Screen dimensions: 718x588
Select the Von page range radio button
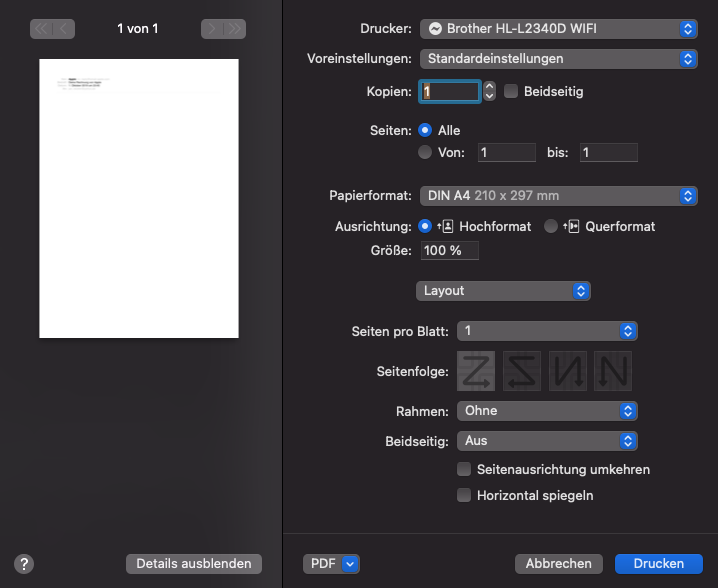(425, 152)
